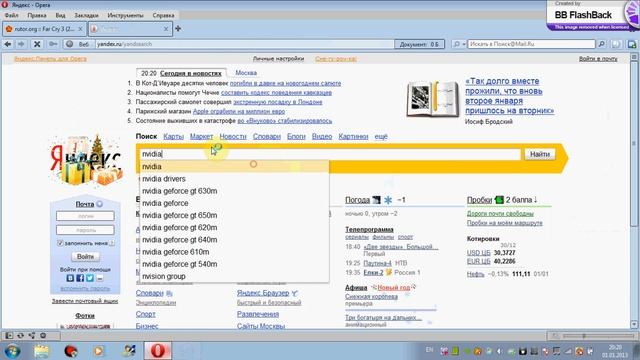Open the Правка menu
Viewport: 640px width, 360px height.
(x=37, y=15)
